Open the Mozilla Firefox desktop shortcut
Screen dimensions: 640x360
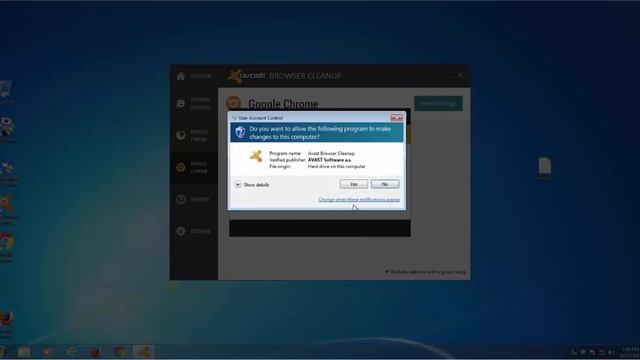[7, 322]
